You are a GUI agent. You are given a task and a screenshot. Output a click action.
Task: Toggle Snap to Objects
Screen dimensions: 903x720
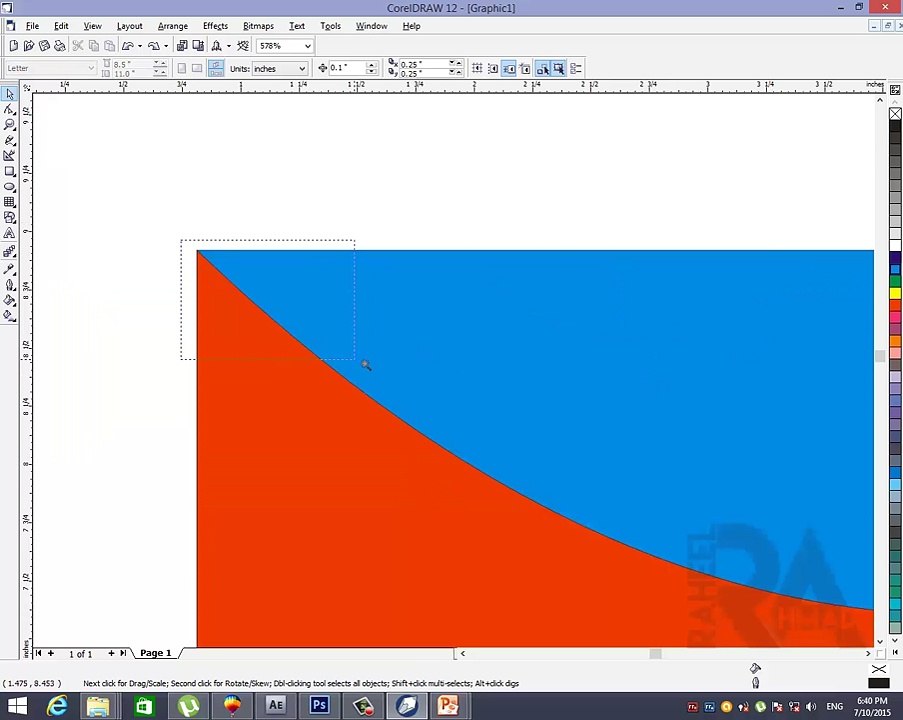[509, 69]
